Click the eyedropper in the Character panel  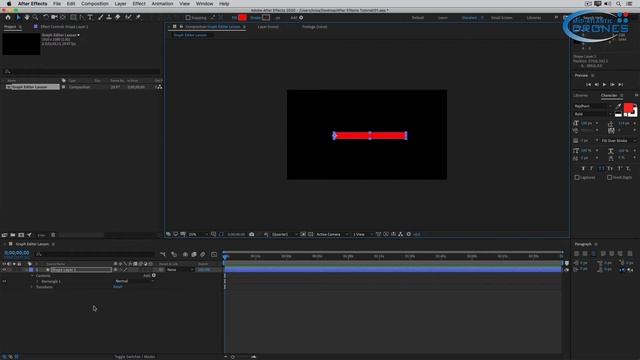(618, 106)
